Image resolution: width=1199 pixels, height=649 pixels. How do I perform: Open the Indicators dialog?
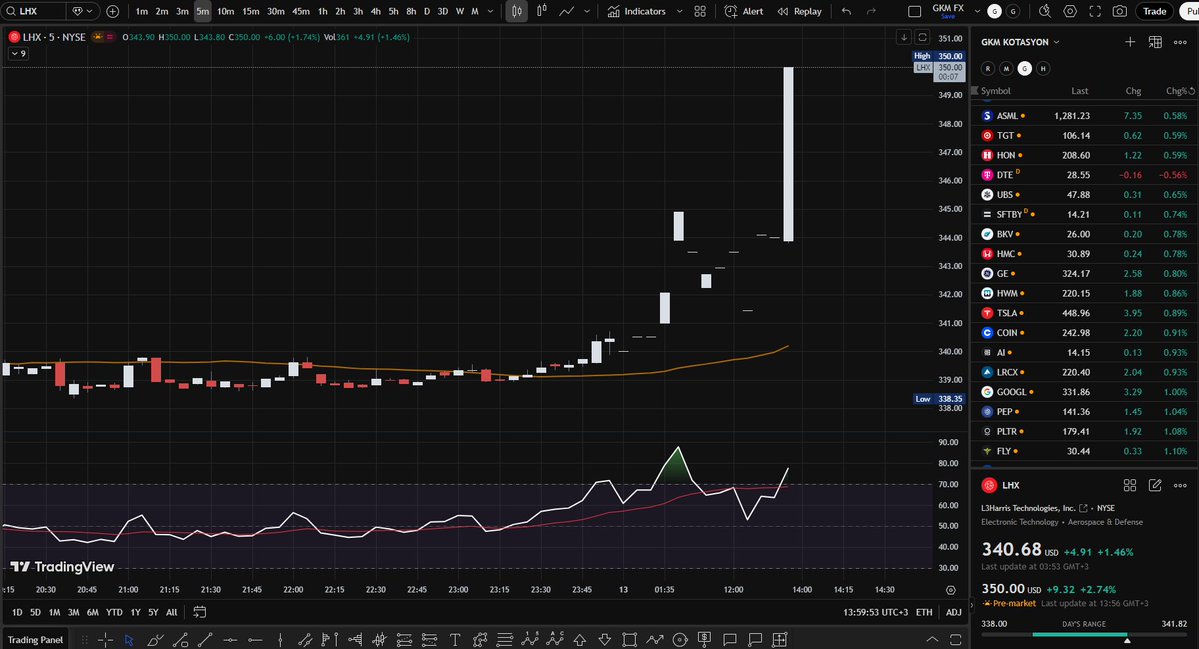636,11
